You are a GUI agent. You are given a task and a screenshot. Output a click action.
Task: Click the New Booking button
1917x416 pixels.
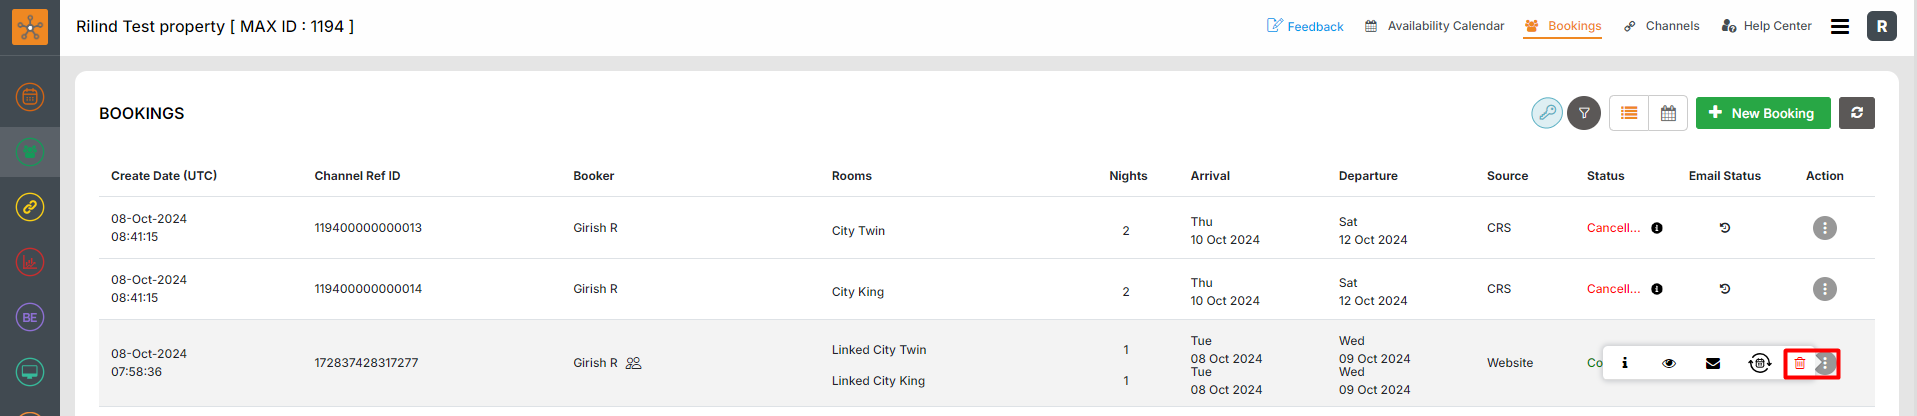click(x=1763, y=113)
